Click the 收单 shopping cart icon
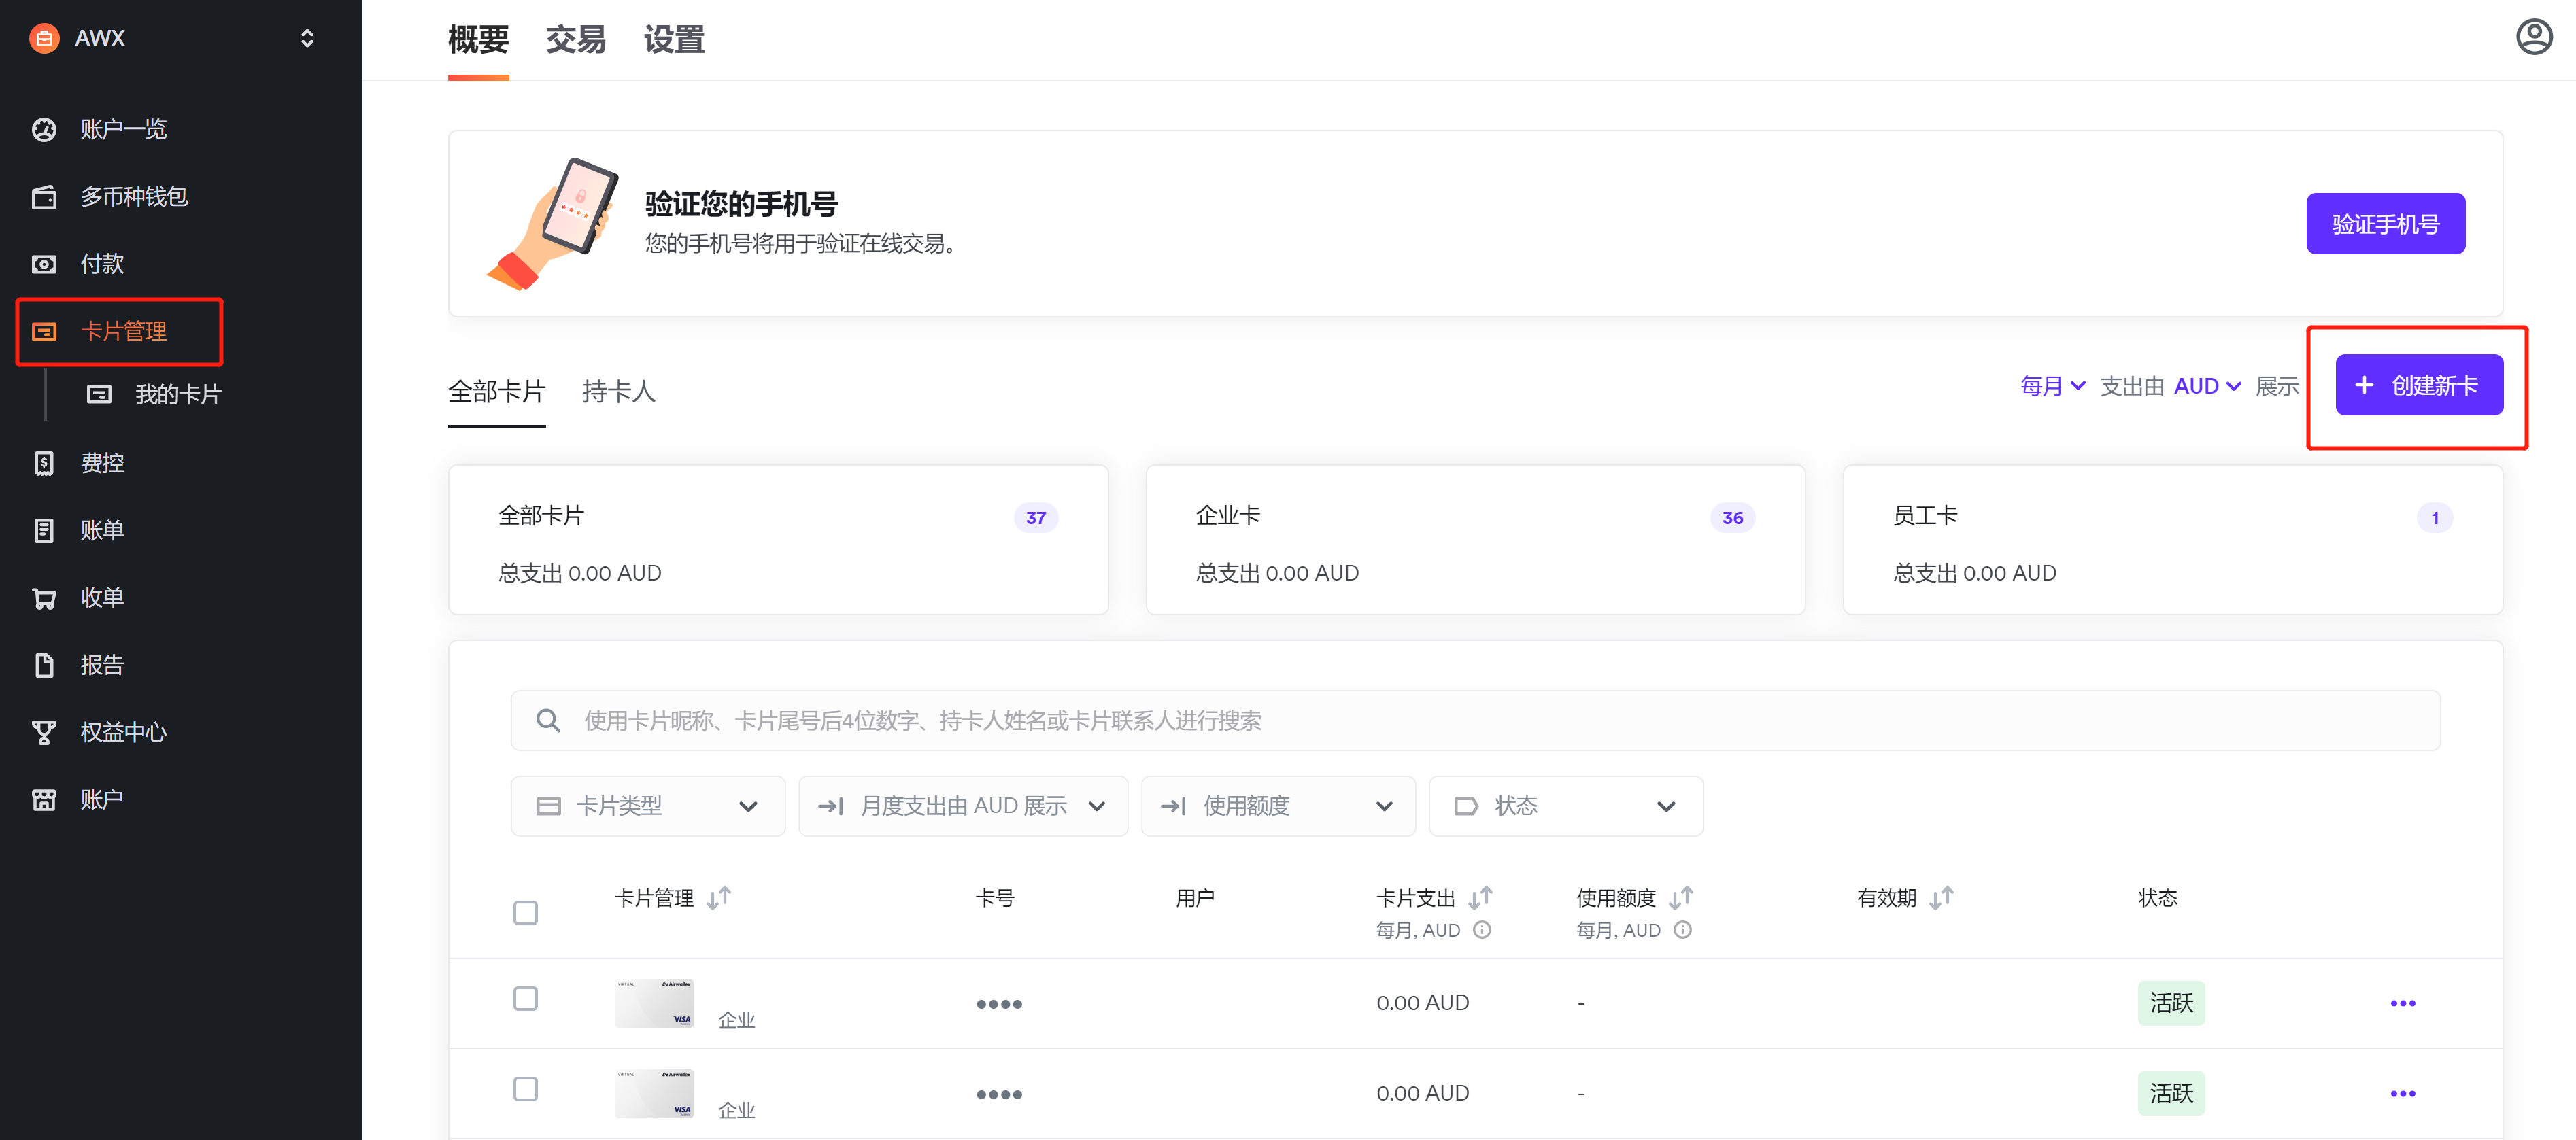Image resolution: width=2576 pixels, height=1140 pixels. pyautogui.click(x=44, y=598)
